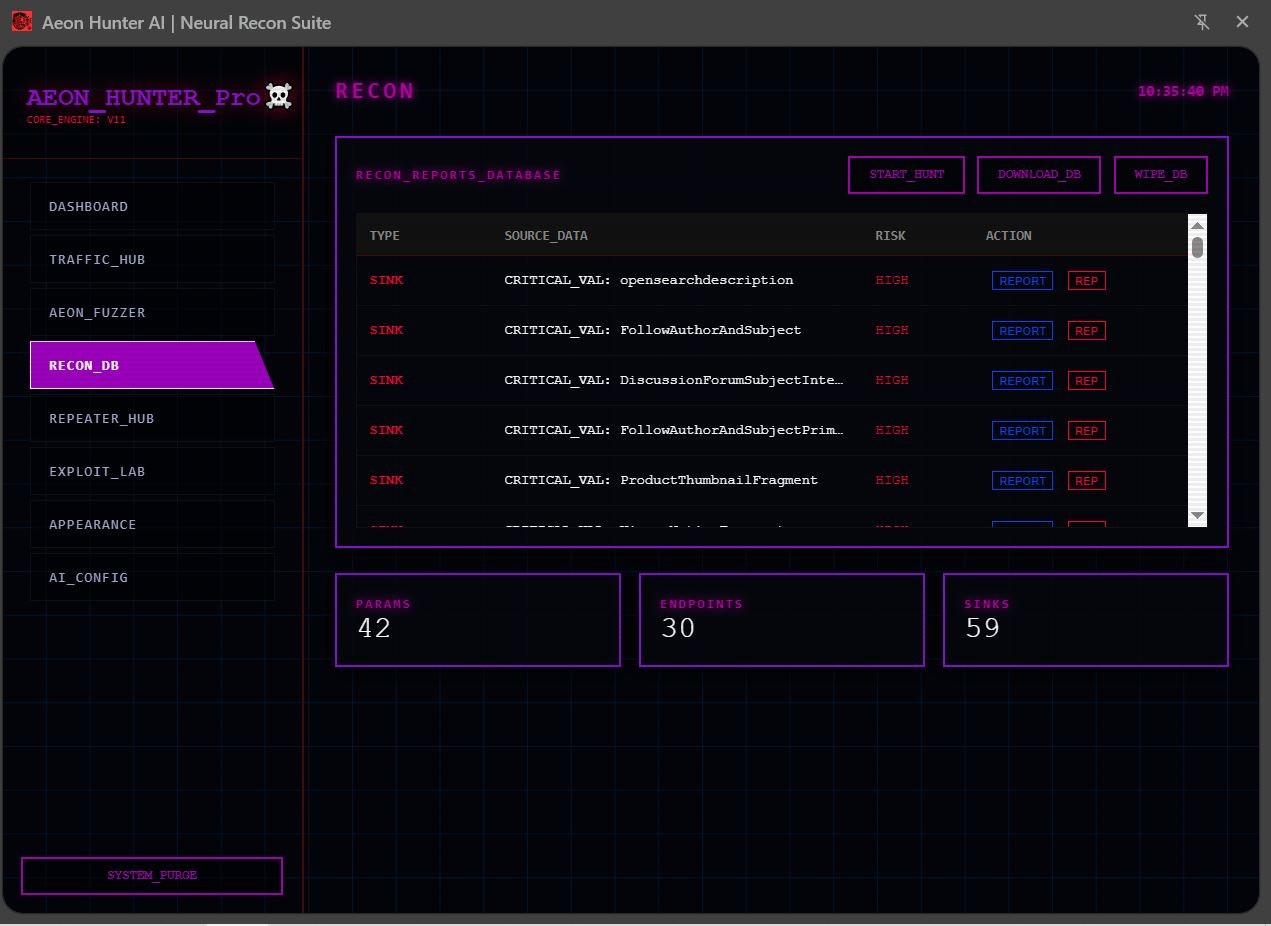This screenshot has height=926, width=1271.
Task: Toggle the always-on-top pin in the title bar
Action: (x=1202, y=21)
